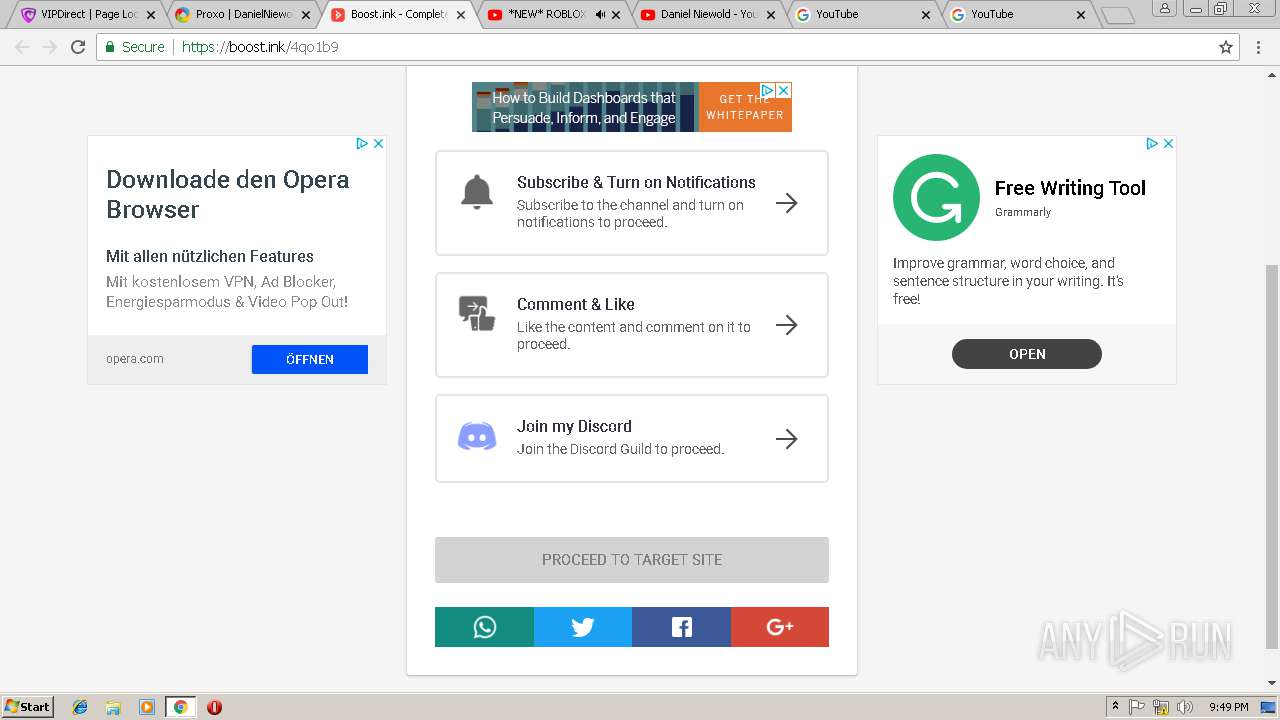Click the arrow on Comment & Like card

pos(787,325)
